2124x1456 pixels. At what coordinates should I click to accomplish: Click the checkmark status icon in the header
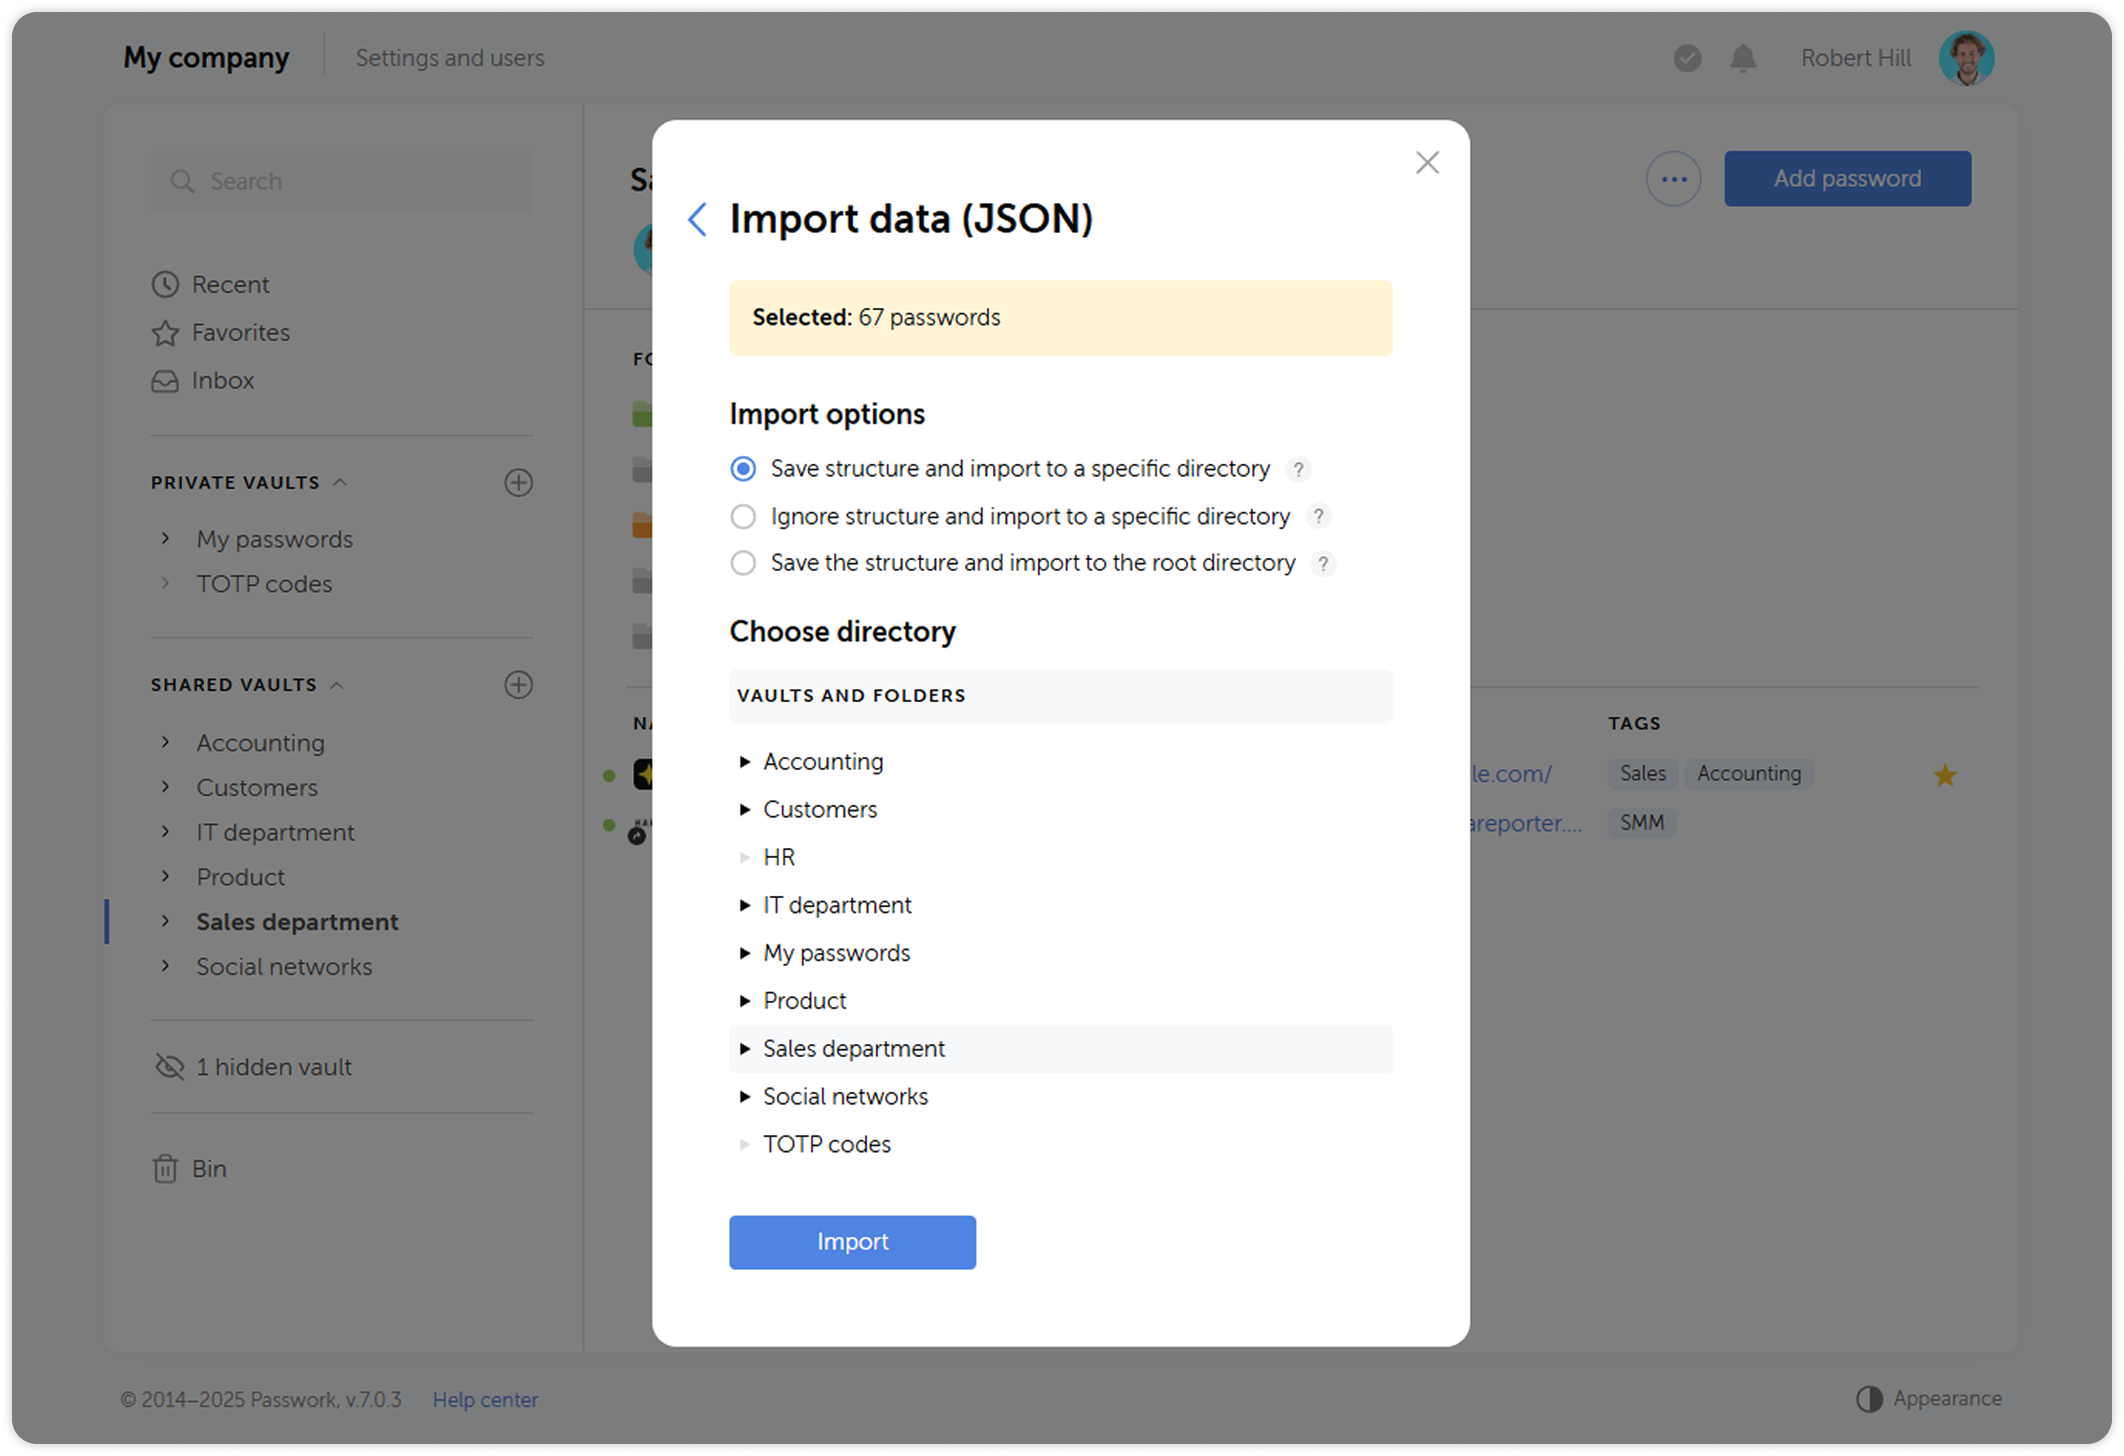[x=1687, y=58]
